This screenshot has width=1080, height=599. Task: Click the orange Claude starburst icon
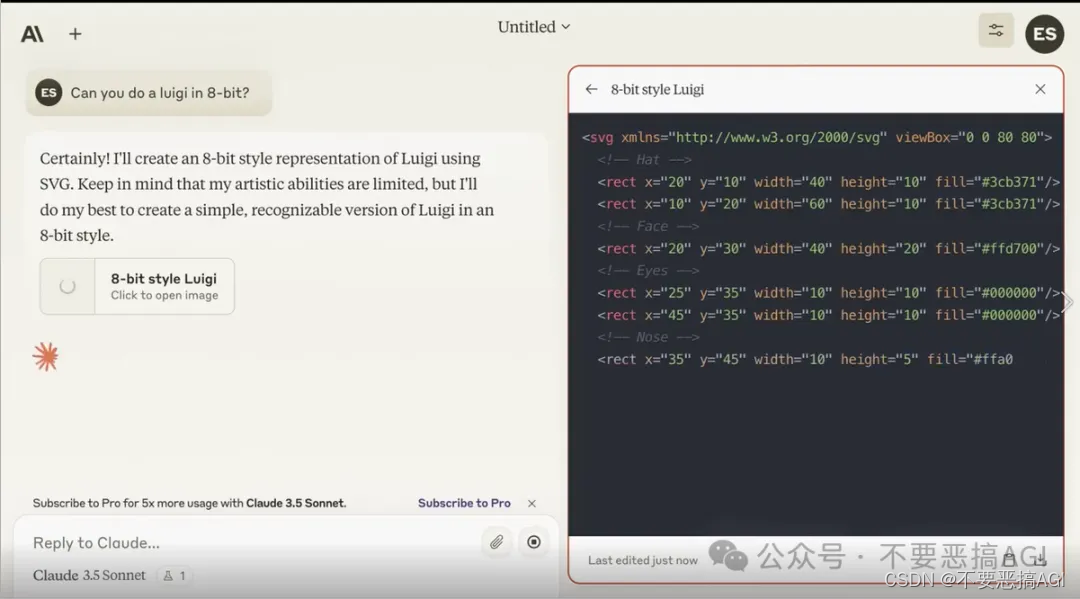pyautogui.click(x=45, y=357)
